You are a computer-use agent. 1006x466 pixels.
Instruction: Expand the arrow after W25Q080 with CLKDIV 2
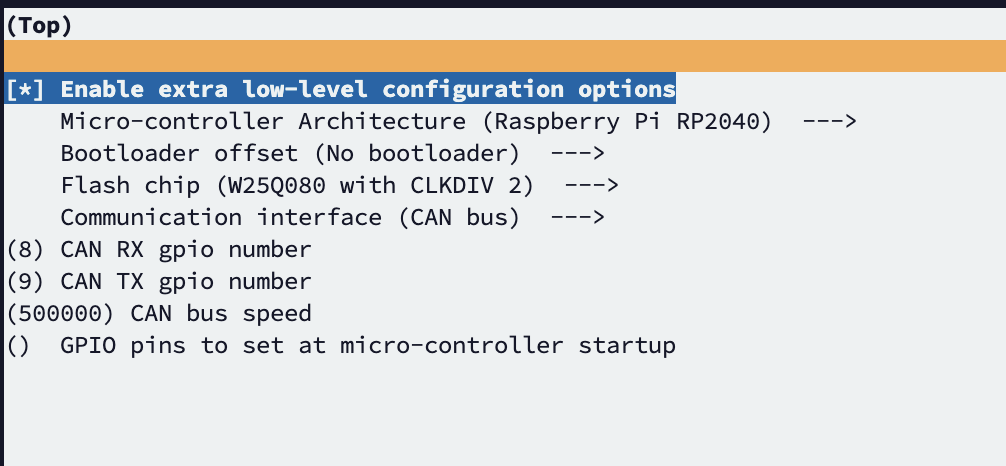[x=592, y=186]
